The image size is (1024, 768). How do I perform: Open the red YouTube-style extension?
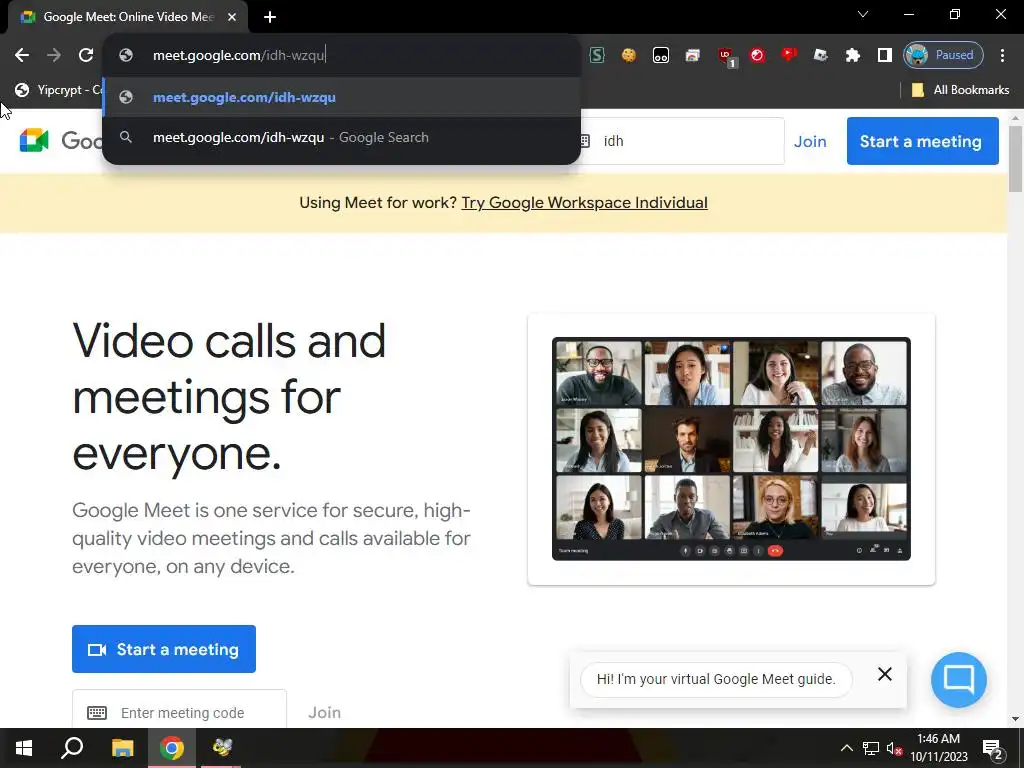click(789, 55)
